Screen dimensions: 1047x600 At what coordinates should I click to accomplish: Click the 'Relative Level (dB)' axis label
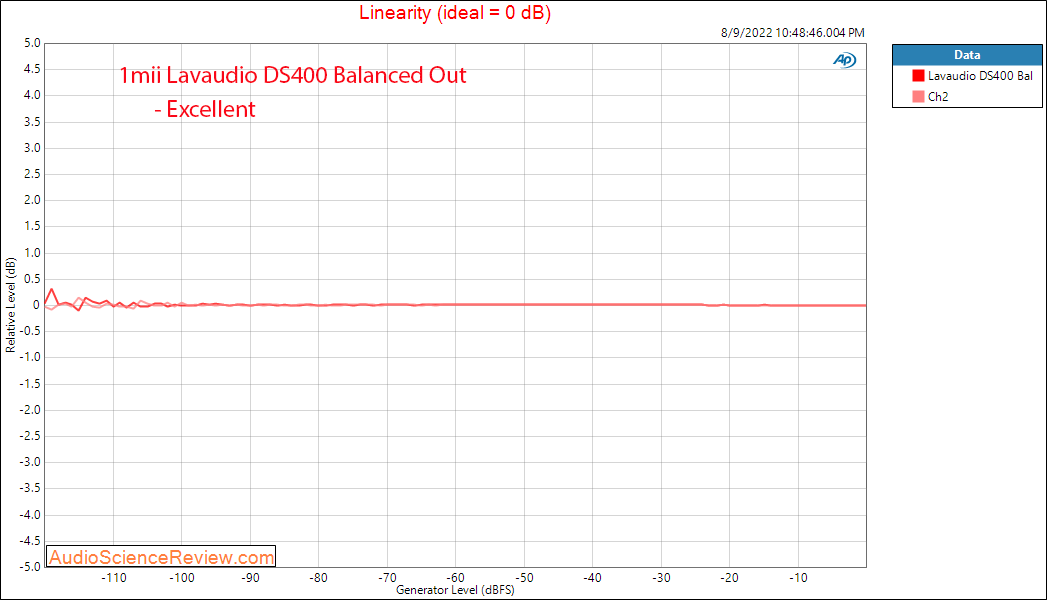coord(10,305)
